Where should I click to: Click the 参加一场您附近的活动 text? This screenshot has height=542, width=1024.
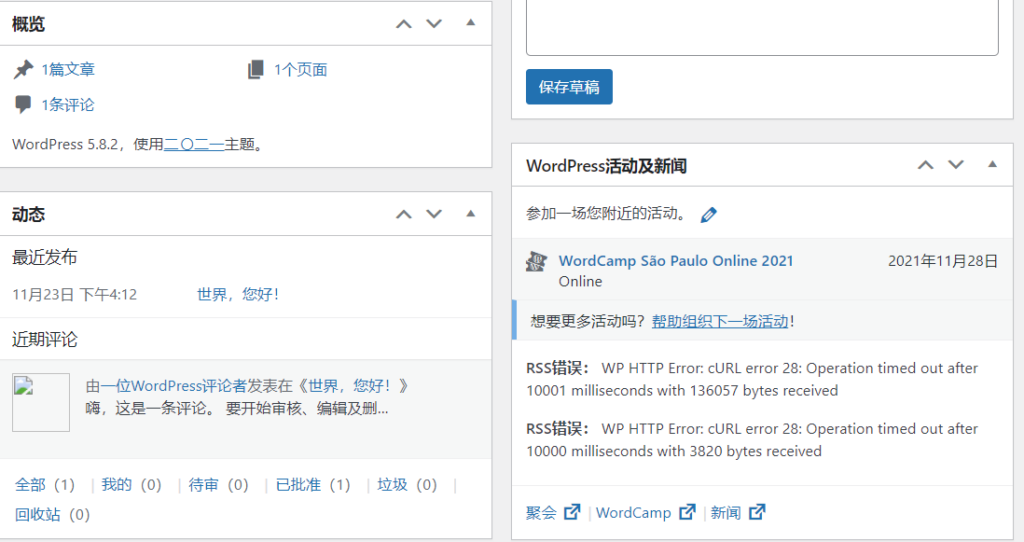coord(606,214)
